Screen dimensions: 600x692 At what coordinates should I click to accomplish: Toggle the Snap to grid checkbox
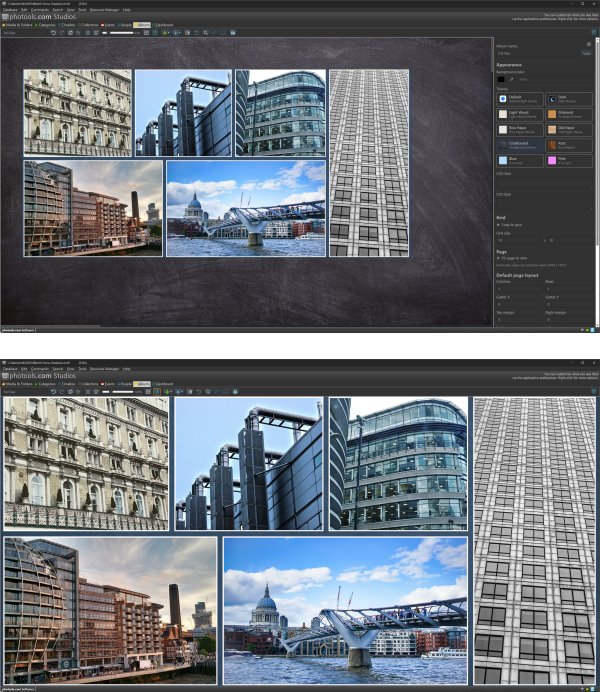[x=498, y=225]
